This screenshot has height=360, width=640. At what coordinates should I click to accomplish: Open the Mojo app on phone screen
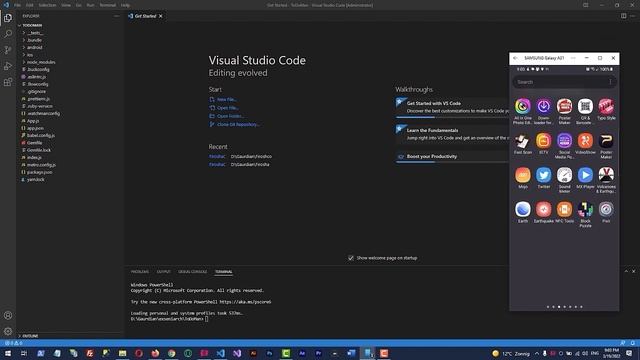[x=523, y=178]
